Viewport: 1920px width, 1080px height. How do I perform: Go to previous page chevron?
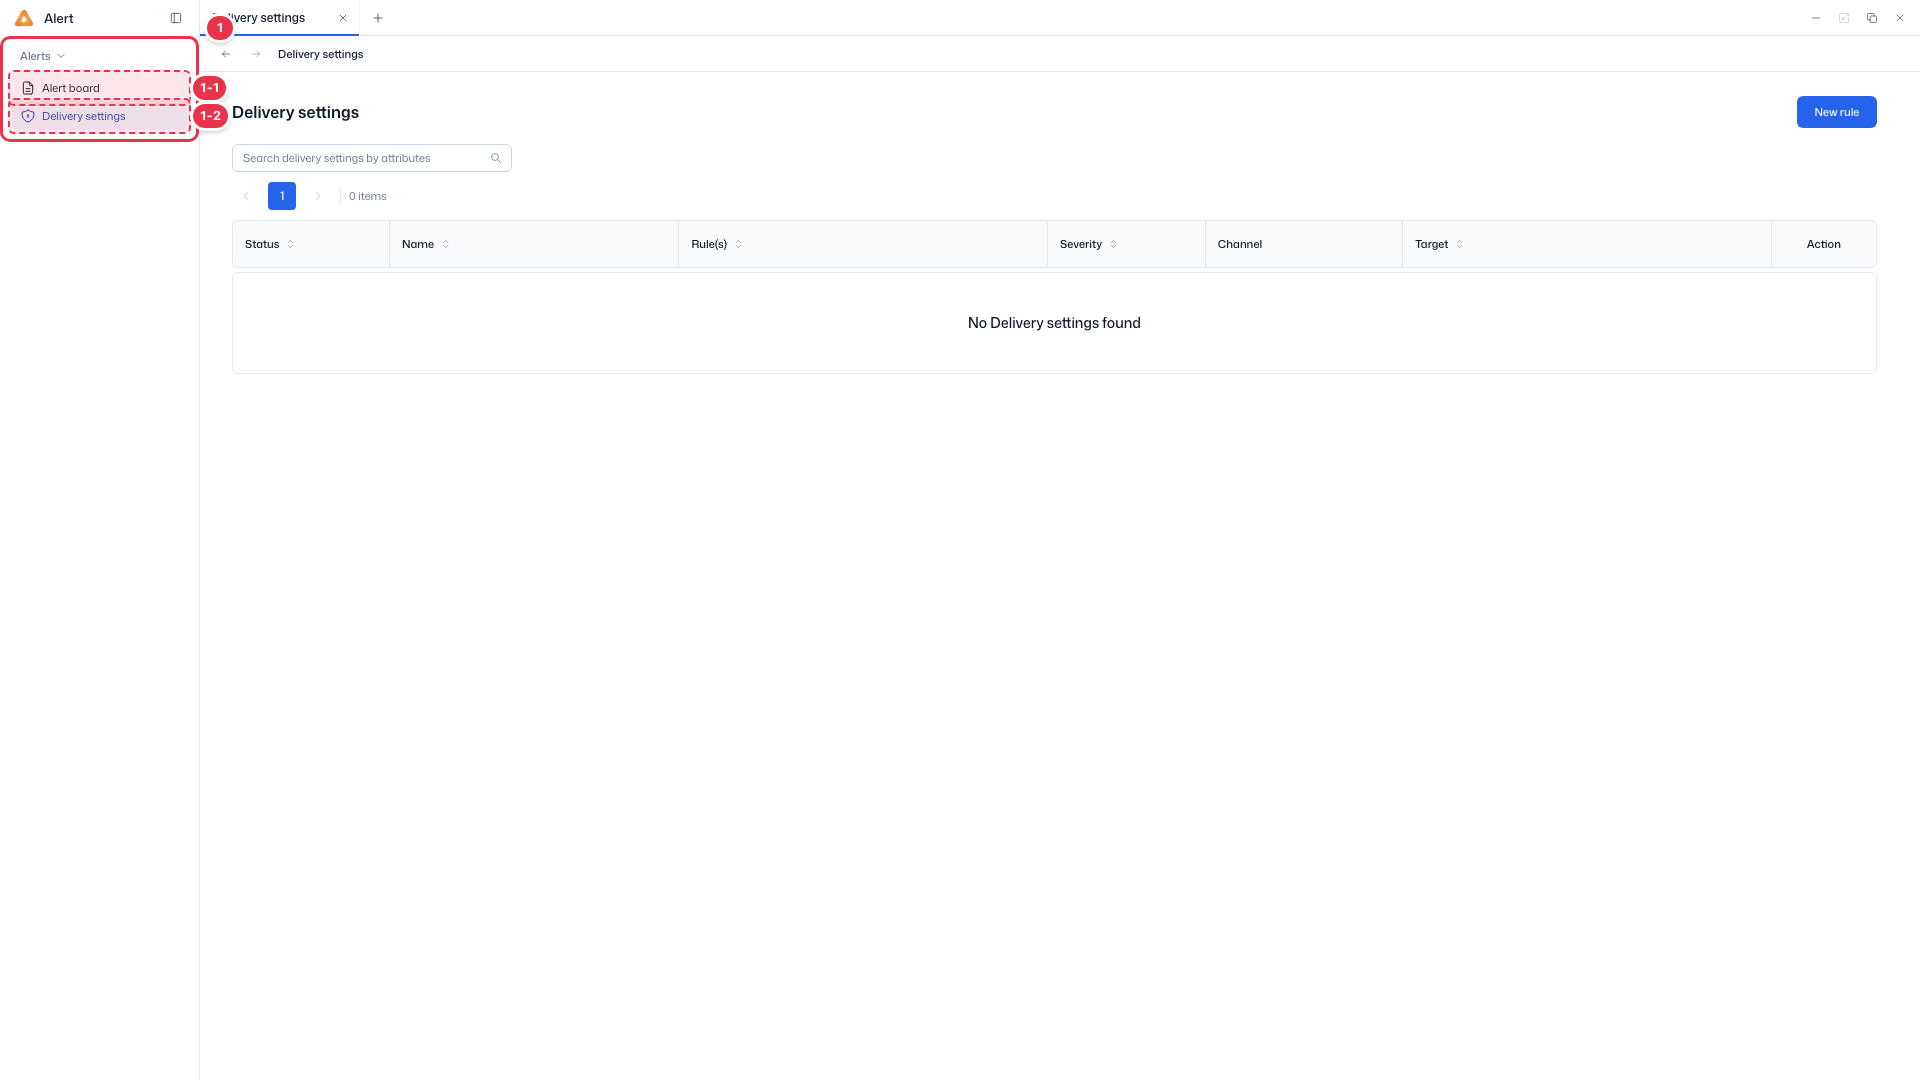(246, 196)
